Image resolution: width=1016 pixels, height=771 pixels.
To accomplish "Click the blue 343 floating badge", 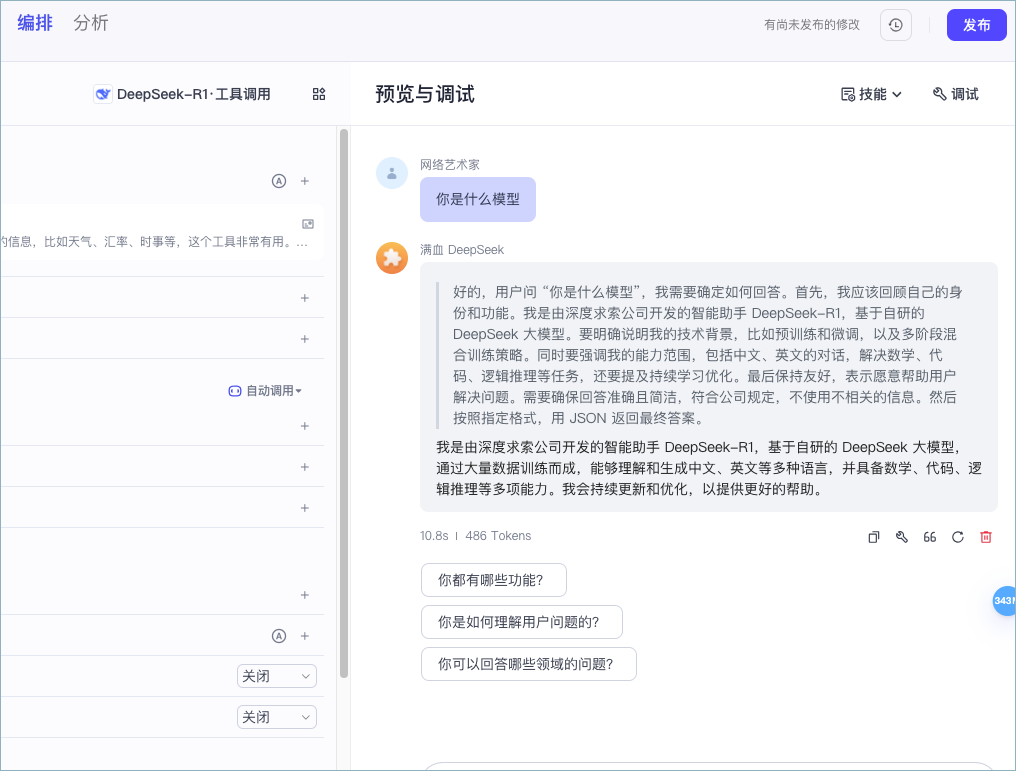I will coord(1003,600).
